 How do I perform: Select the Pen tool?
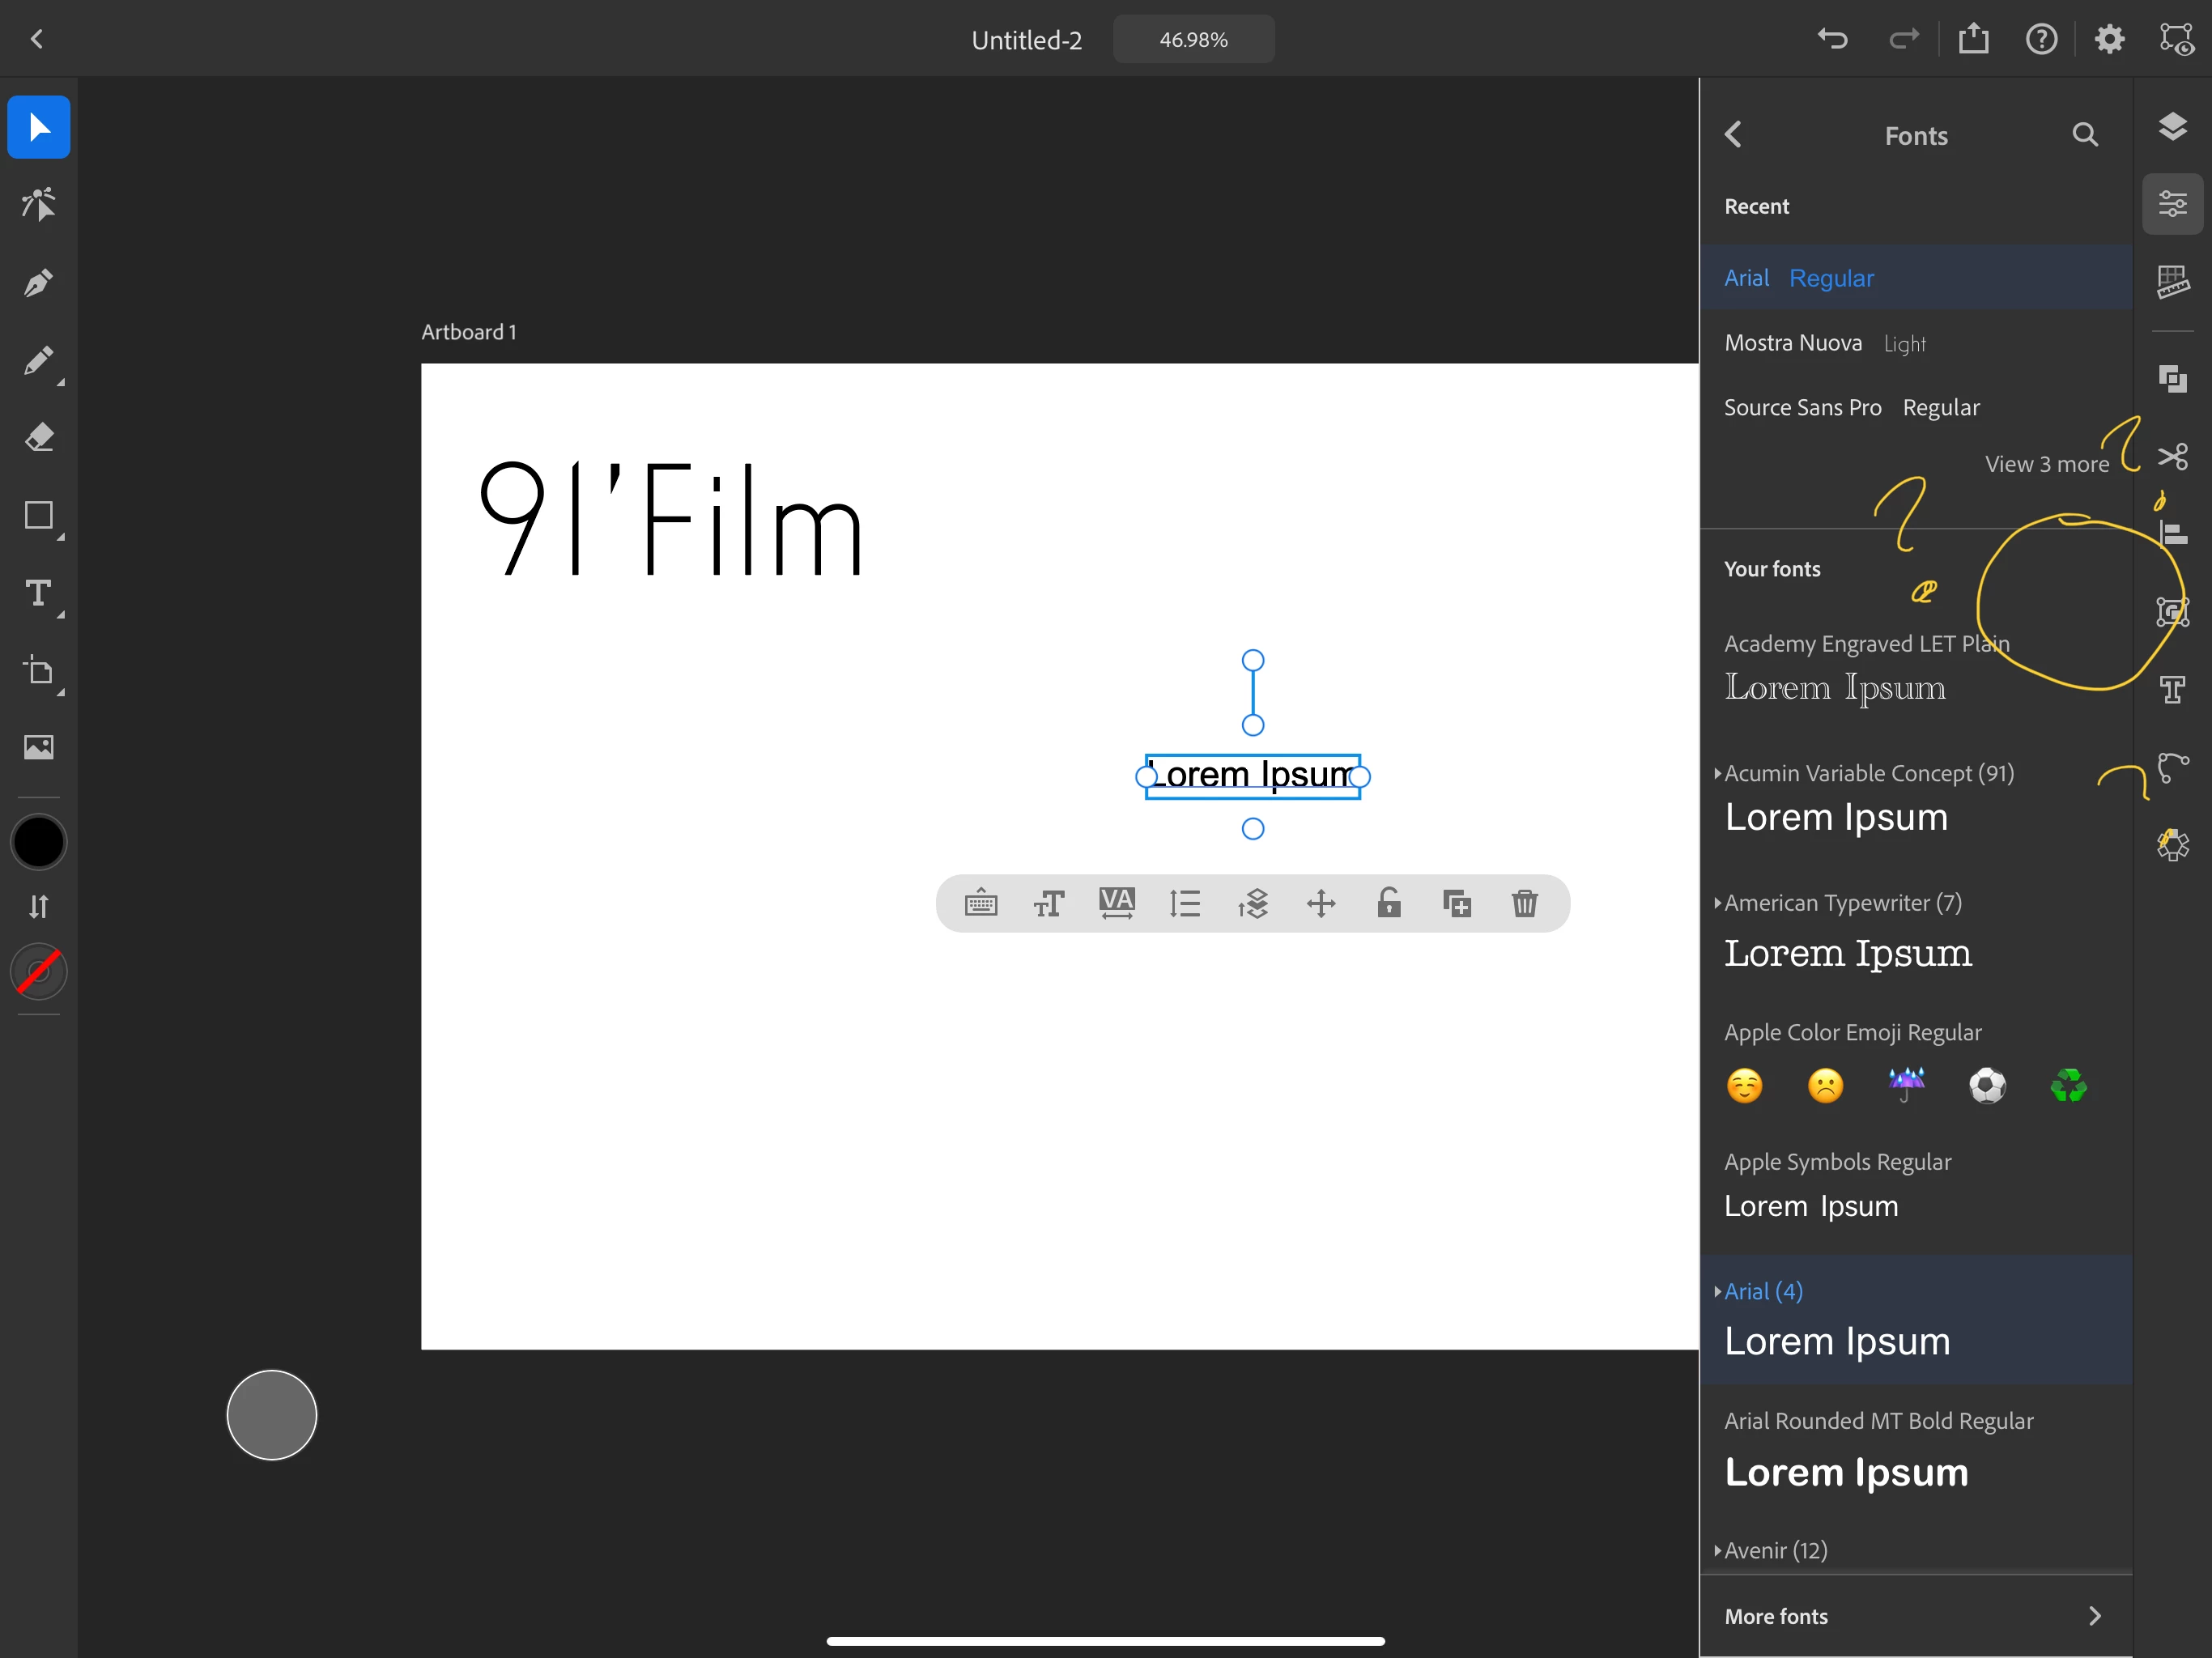click(x=38, y=283)
